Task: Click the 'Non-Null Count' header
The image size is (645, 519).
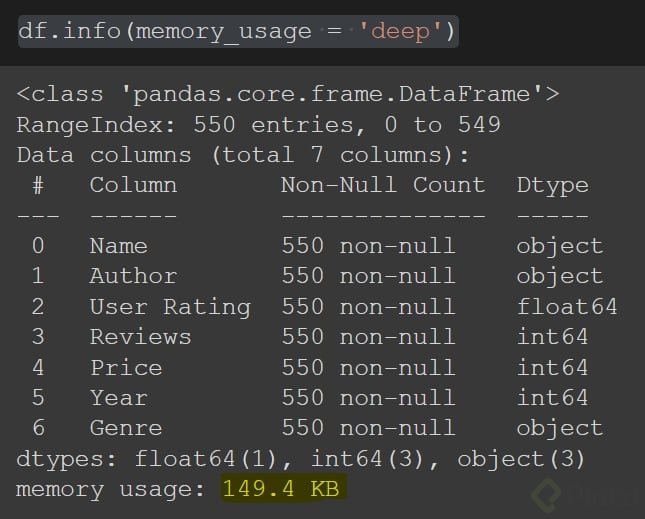Action: [382, 185]
